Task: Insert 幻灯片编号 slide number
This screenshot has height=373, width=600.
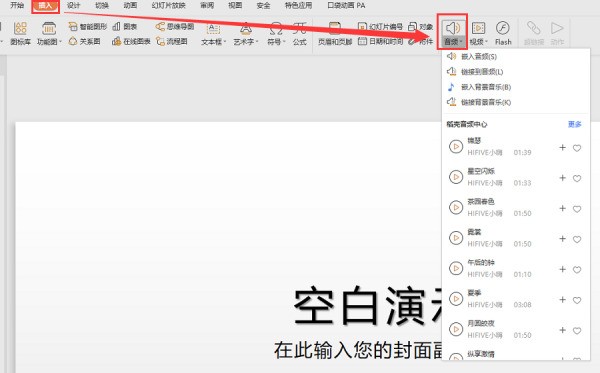Action: tap(380, 26)
